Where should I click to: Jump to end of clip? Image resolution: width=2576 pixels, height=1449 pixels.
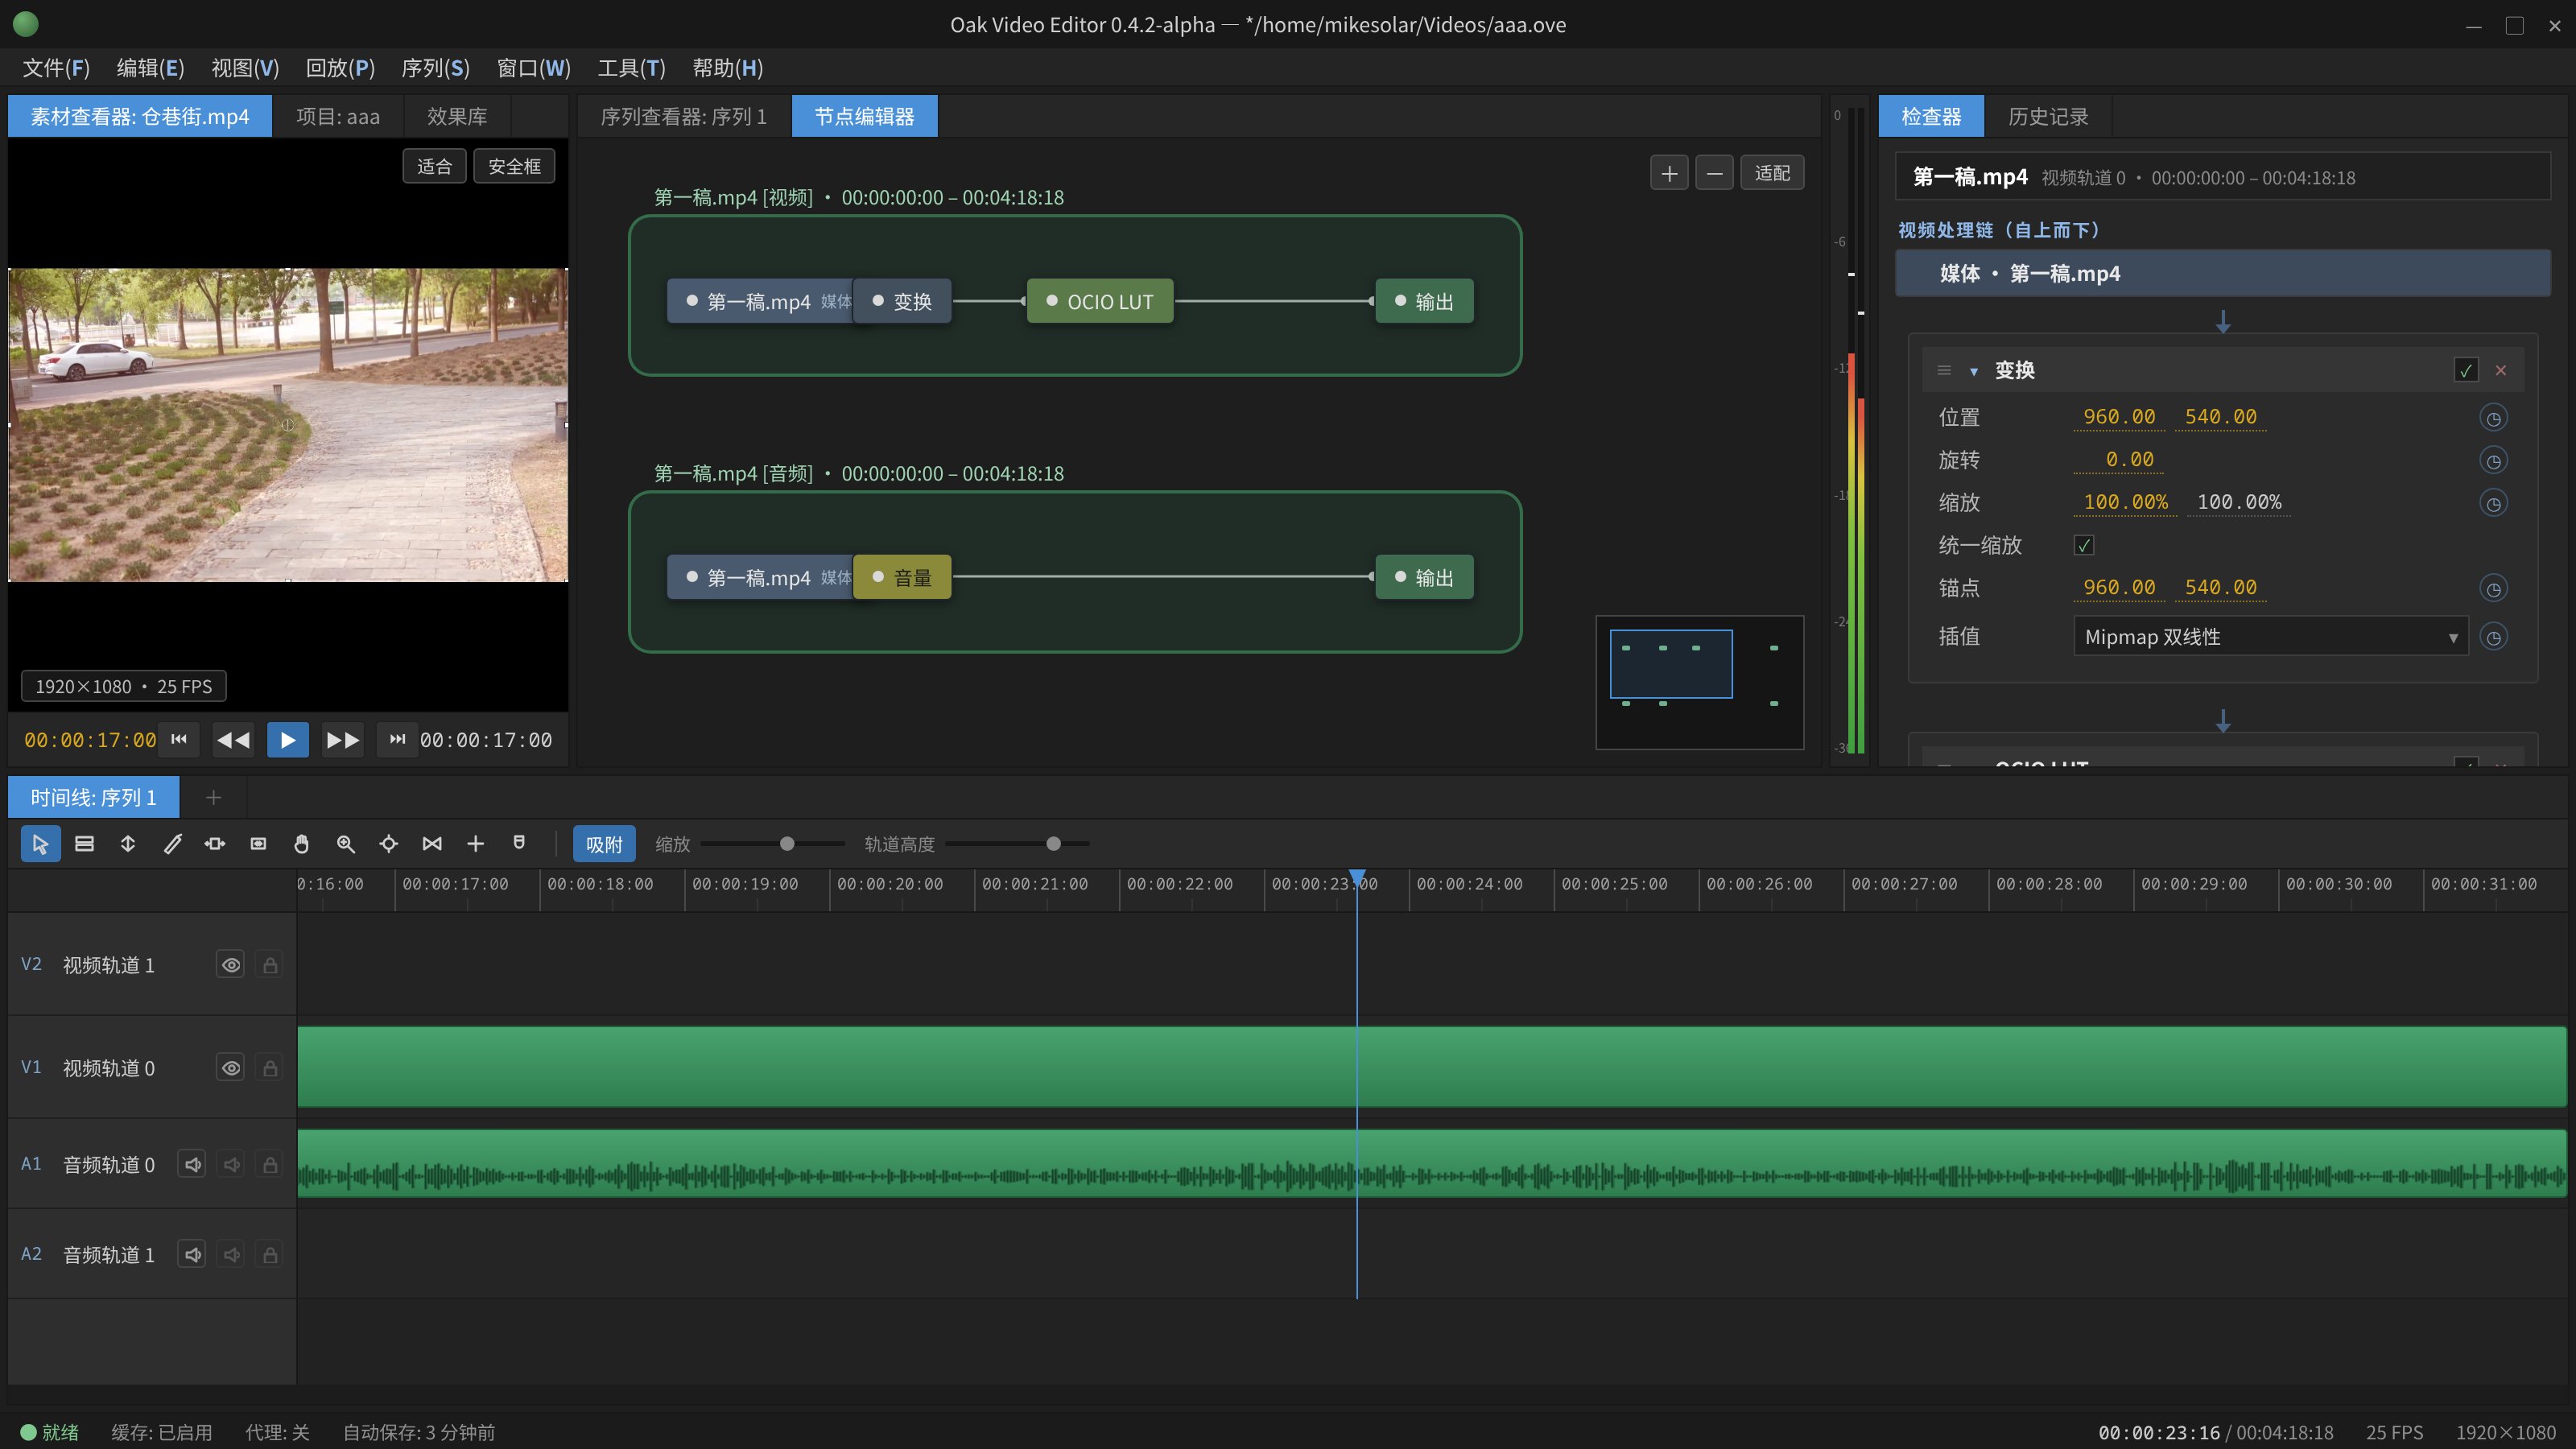398,740
